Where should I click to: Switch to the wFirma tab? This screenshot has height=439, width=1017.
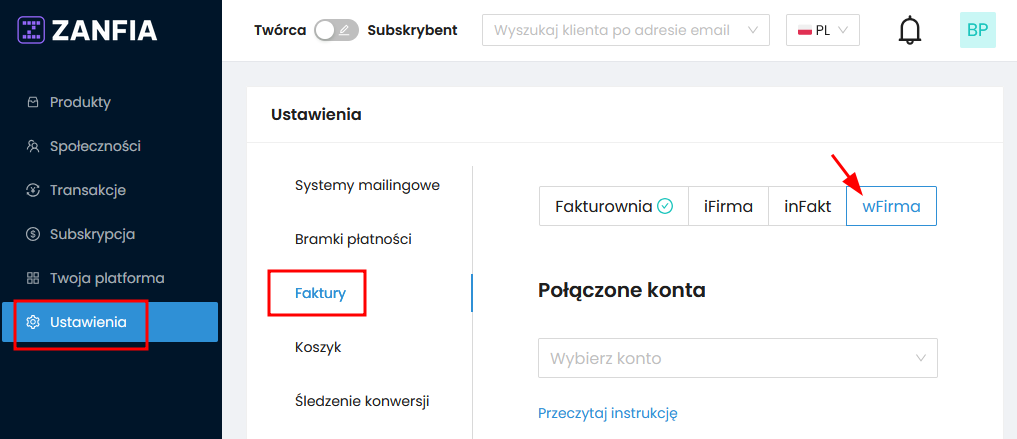pyautogui.click(x=891, y=206)
